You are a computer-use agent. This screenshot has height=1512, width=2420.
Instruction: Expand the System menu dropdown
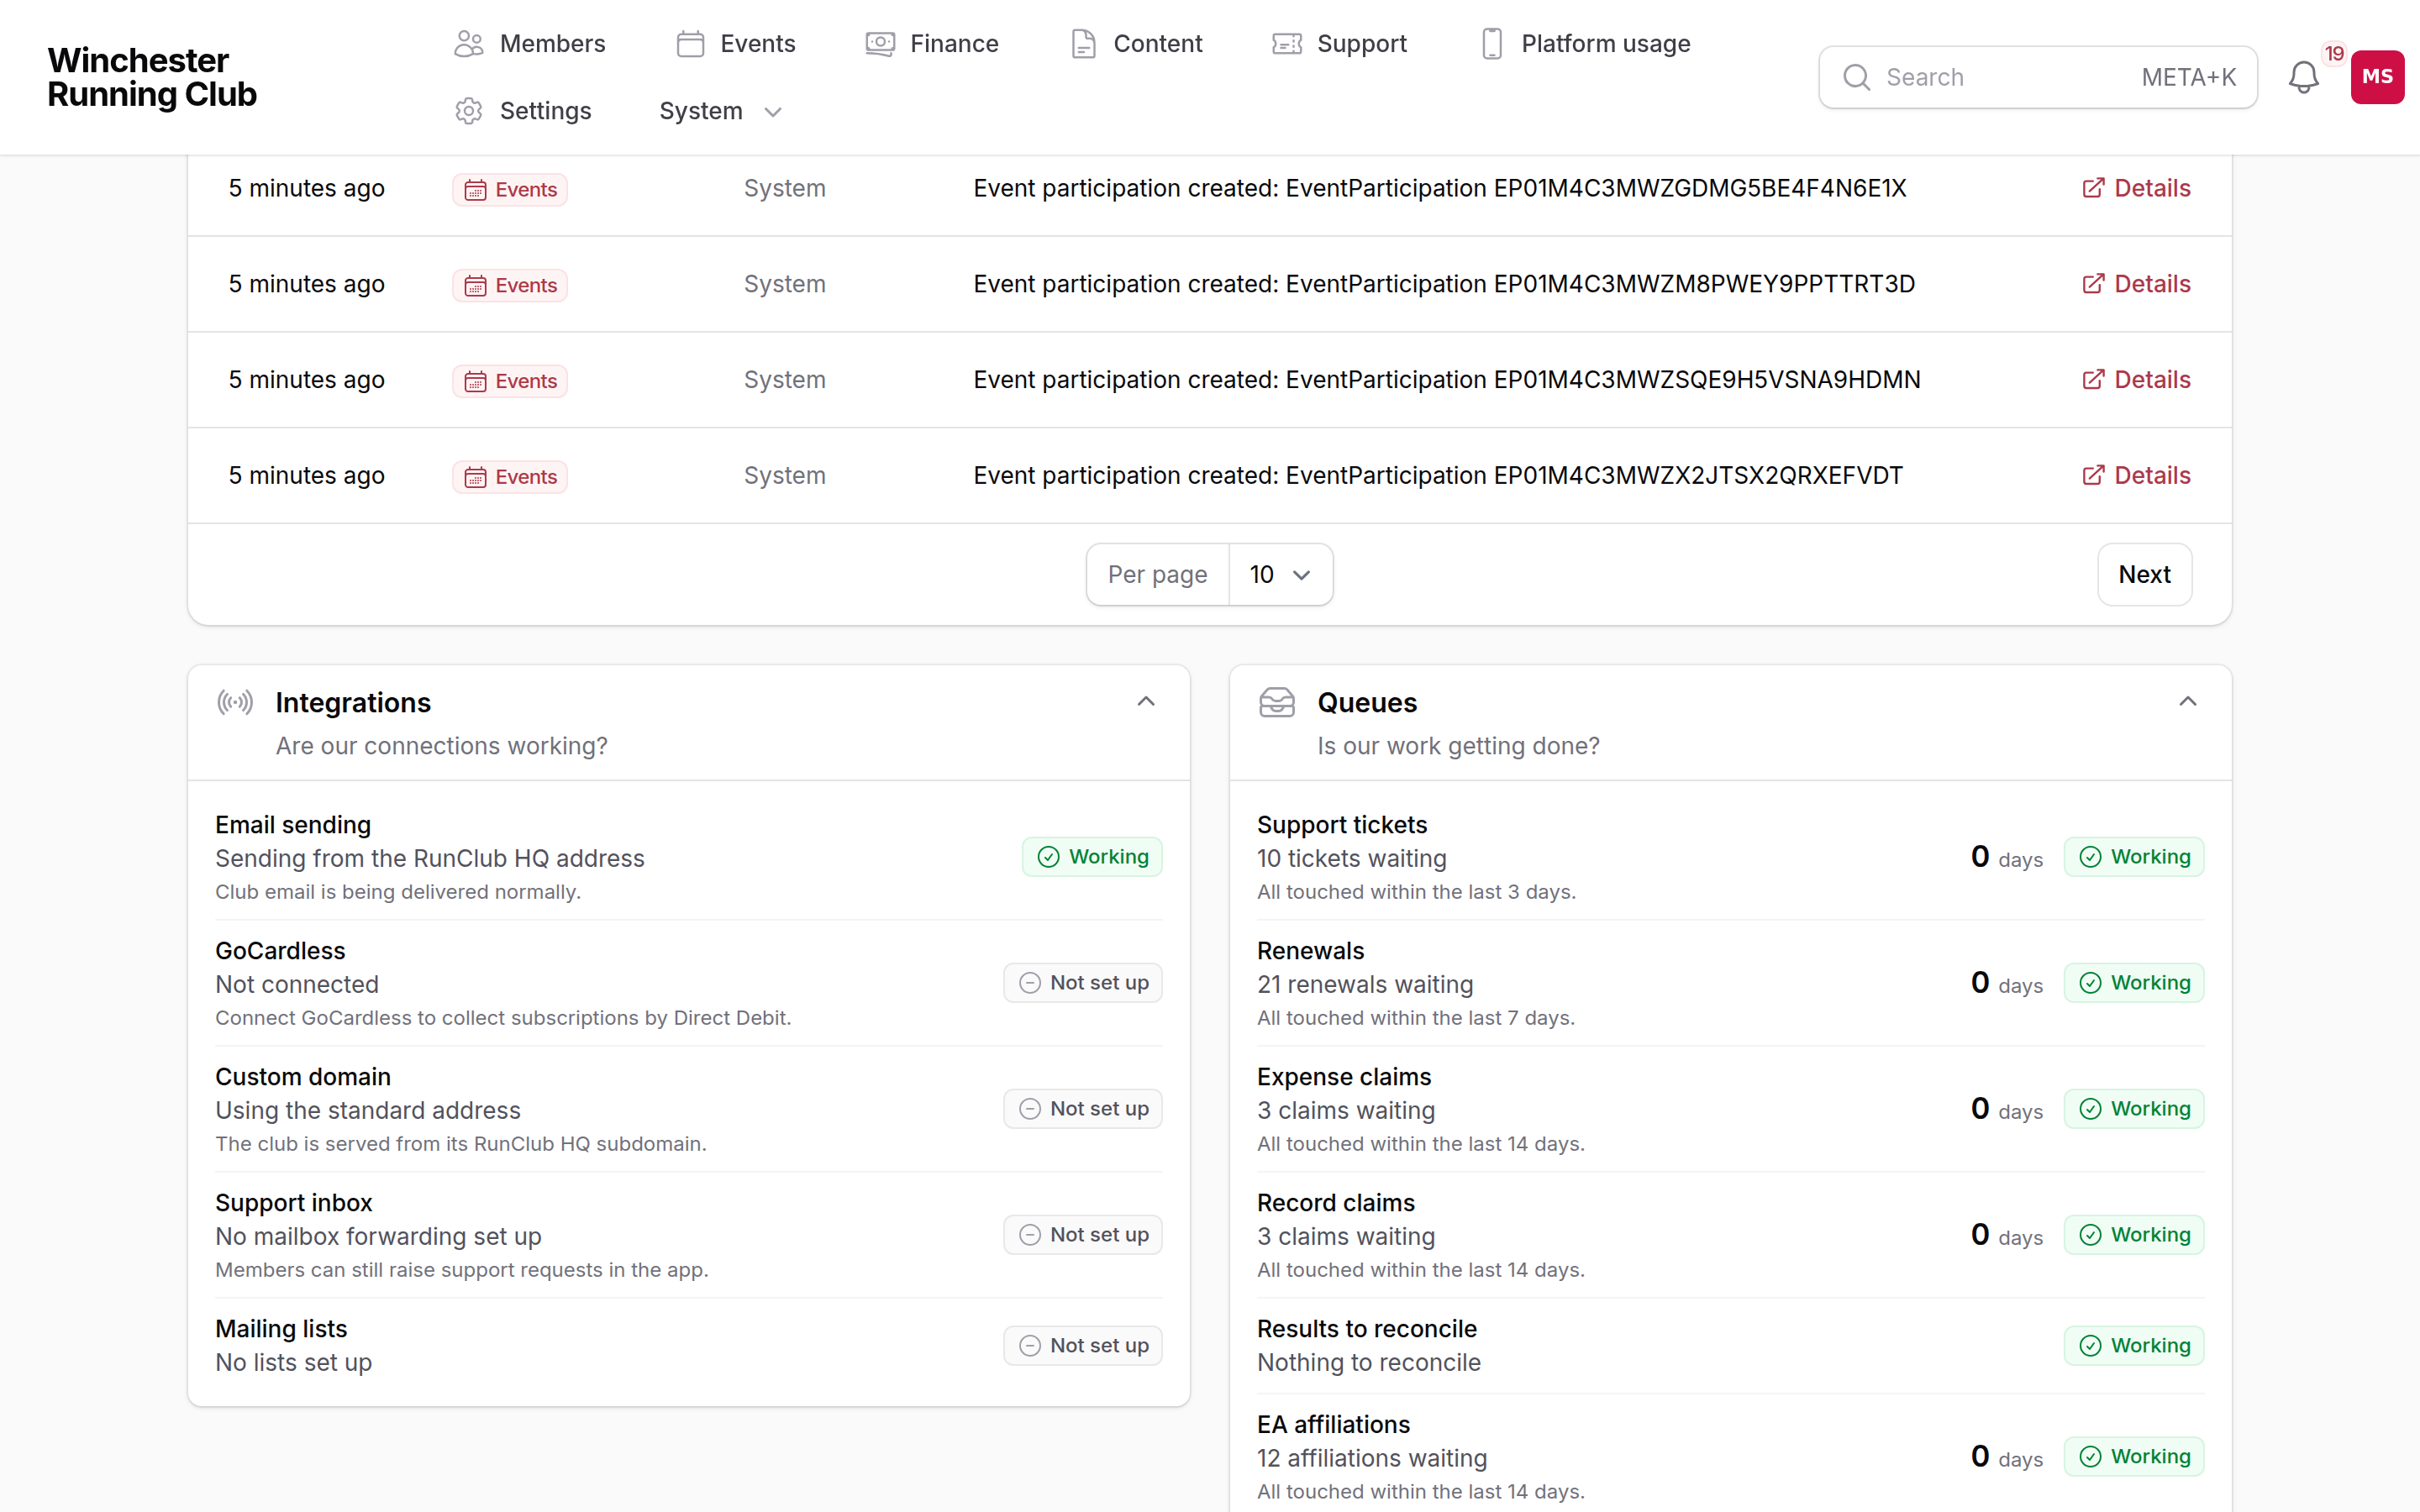click(x=720, y=111)
